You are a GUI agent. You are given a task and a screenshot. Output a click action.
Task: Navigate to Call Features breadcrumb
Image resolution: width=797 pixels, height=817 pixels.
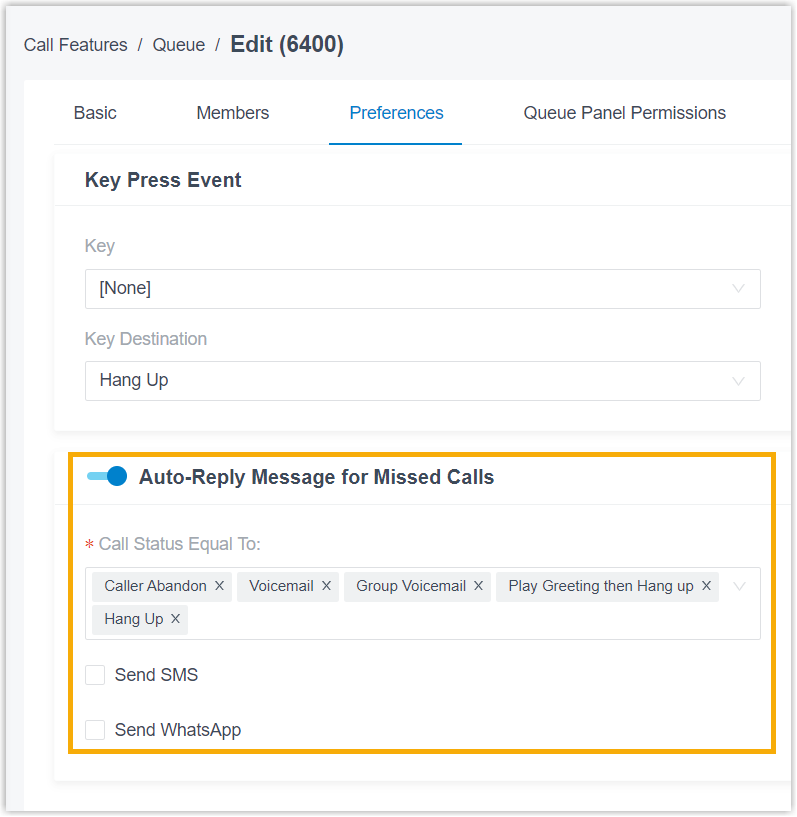pyautogui.click(x=76, y=45)
